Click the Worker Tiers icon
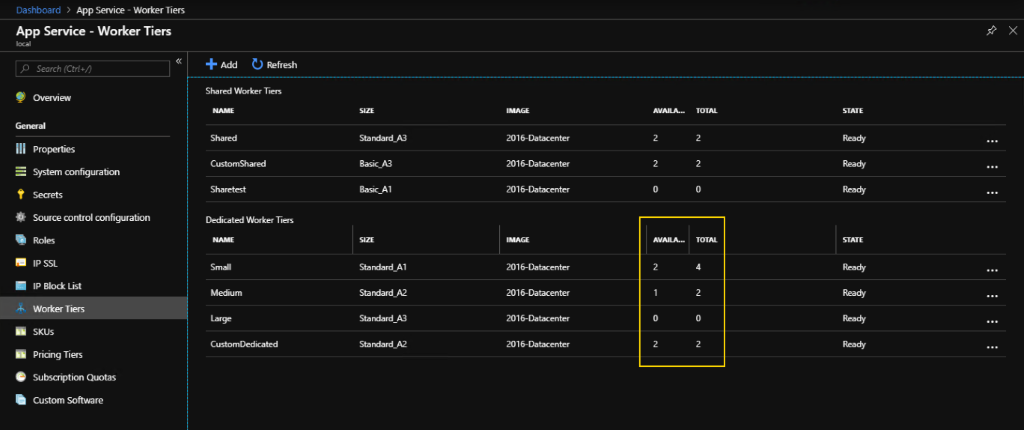Screen dimensions: 1024x430 (x=21, y=308)
